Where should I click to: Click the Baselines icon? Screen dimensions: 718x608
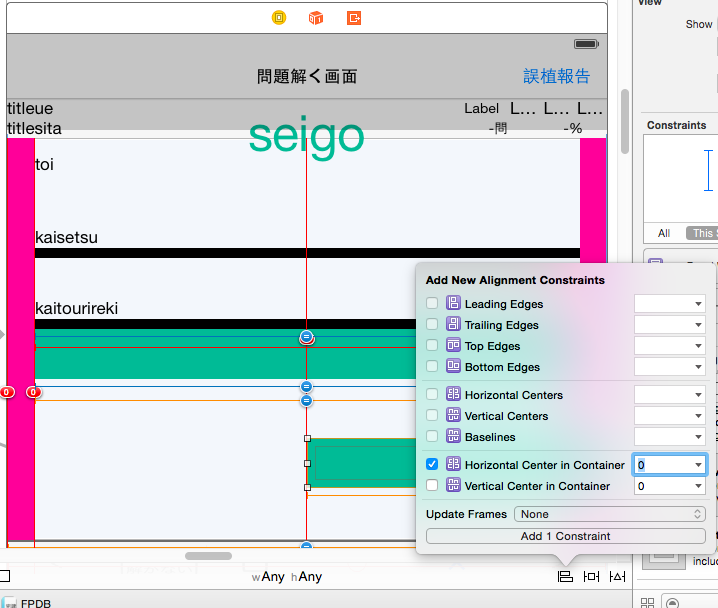[453, 436]
